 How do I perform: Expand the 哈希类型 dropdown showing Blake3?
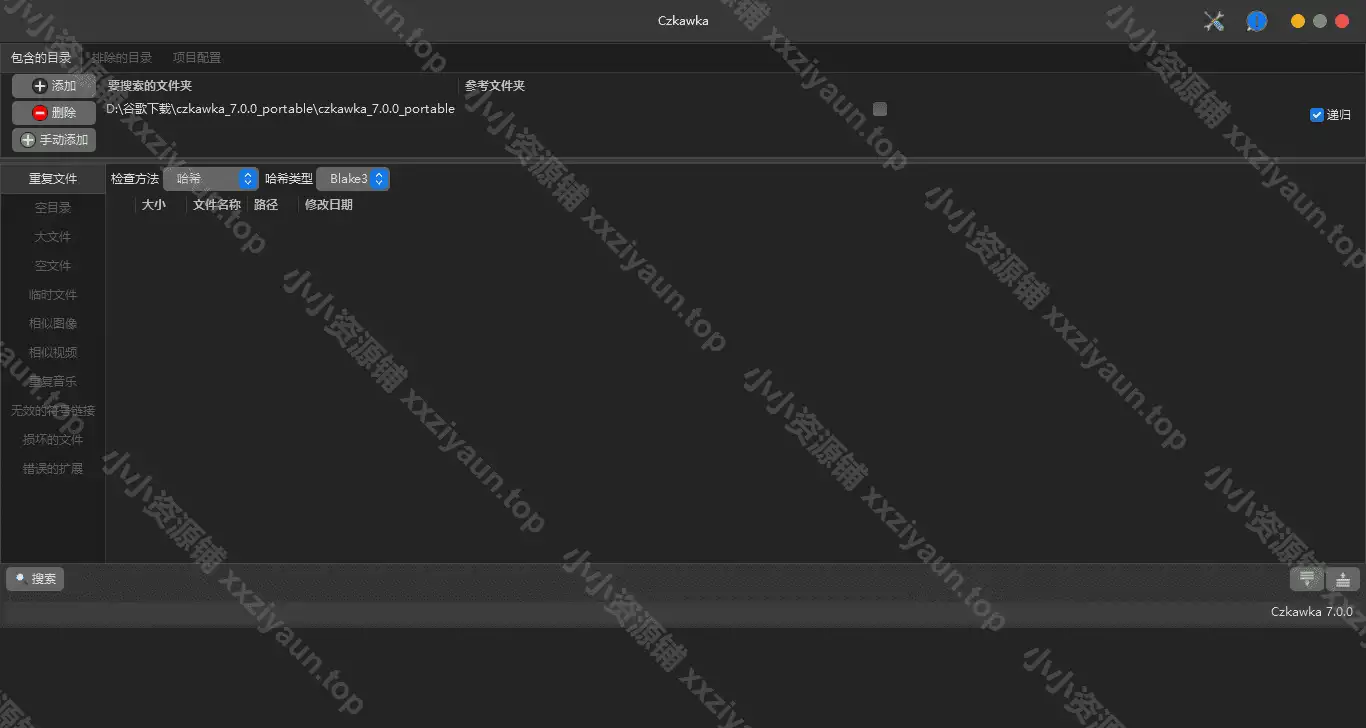353,179
